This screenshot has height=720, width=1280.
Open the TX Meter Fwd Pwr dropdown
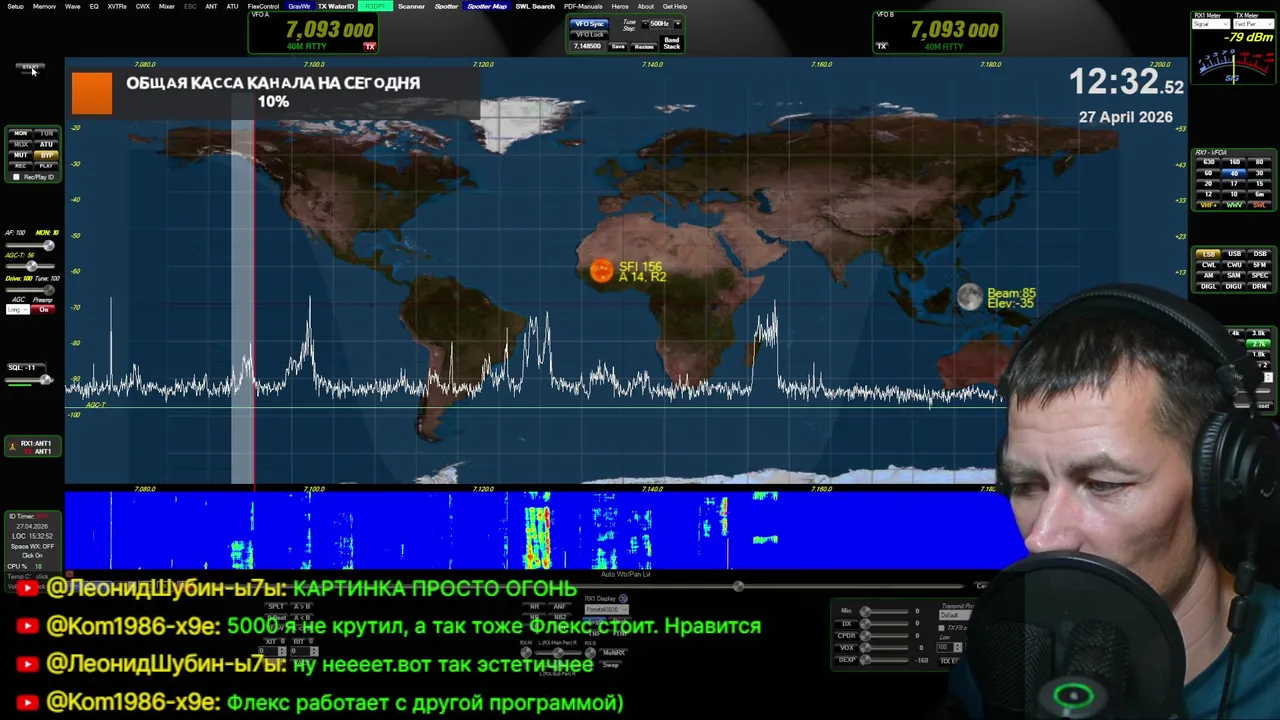tap(1253, 24)
